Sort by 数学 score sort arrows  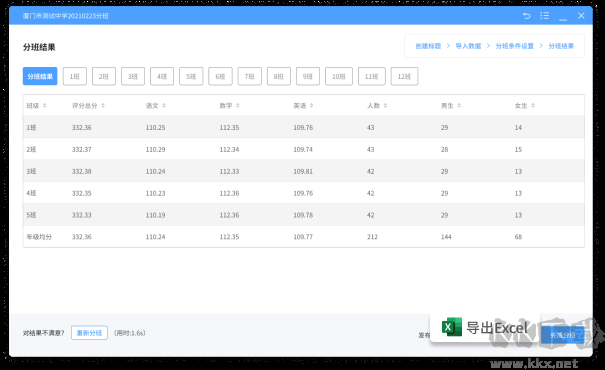click(238, 106)
